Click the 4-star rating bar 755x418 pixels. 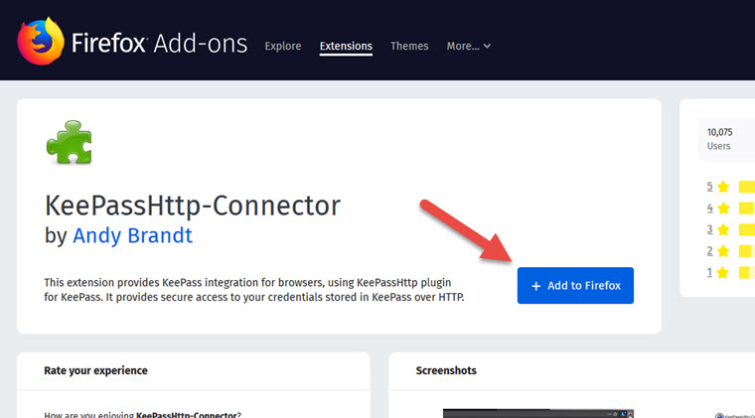click(x=747, y=208)
